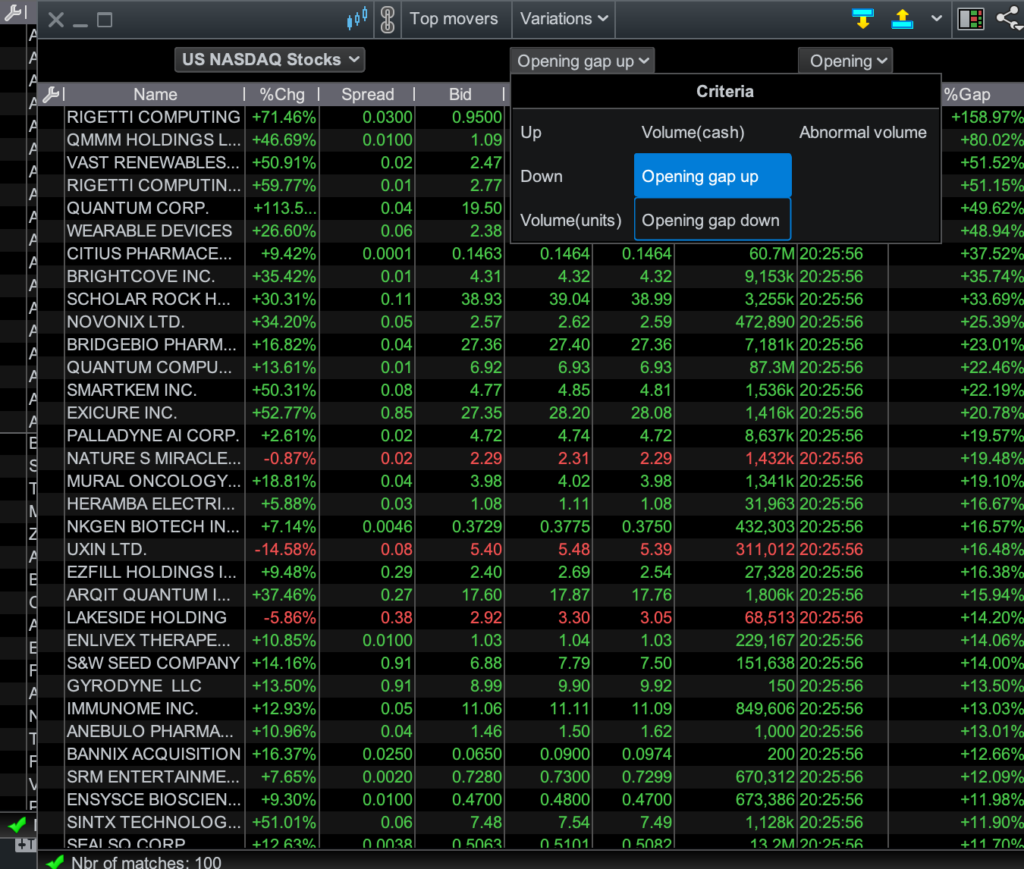Choose the Volume(cash) criteria
The image size is (1024, 869).
point(693,133)
